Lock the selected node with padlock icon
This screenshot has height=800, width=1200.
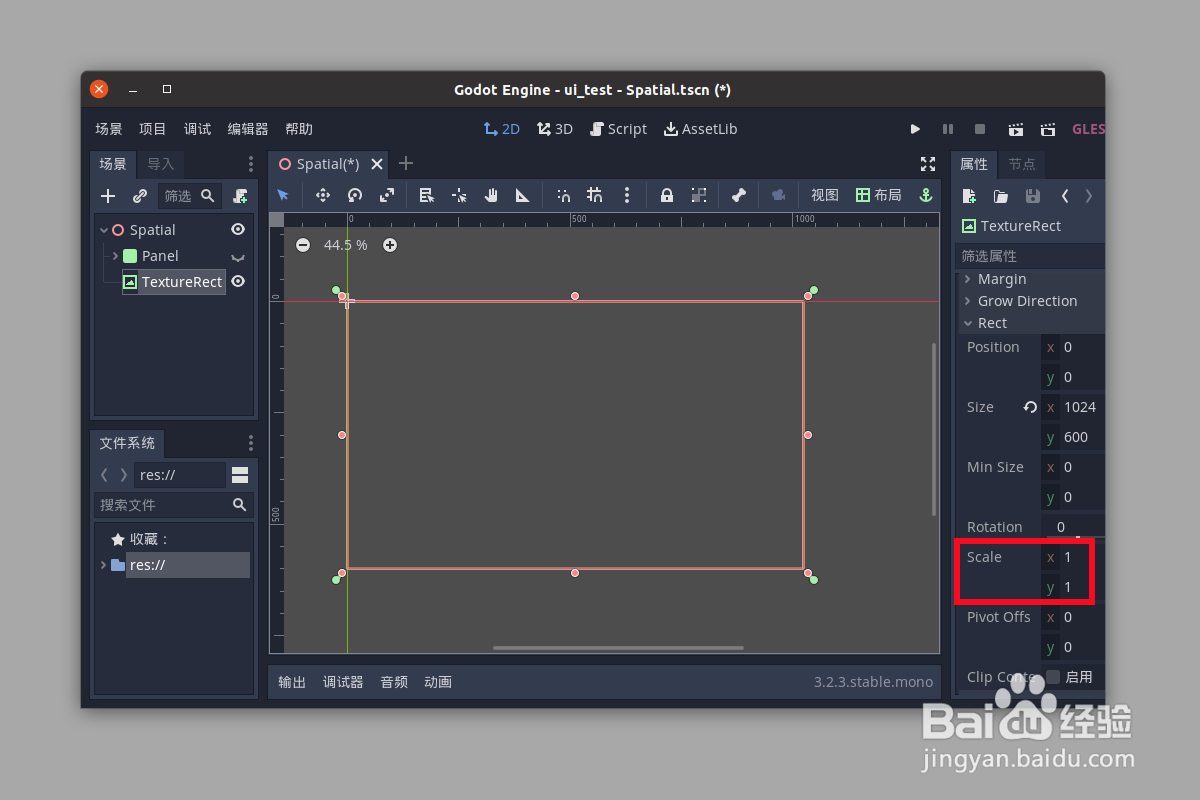[x=666, y=195]
